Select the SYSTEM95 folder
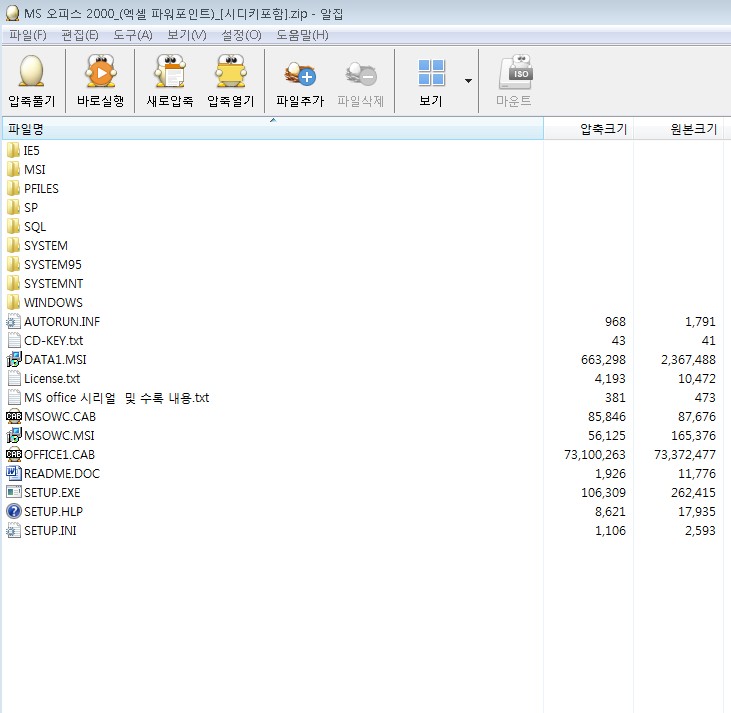Image resolution: width=731 pixels, height=713 pixels. pos(52,264)
